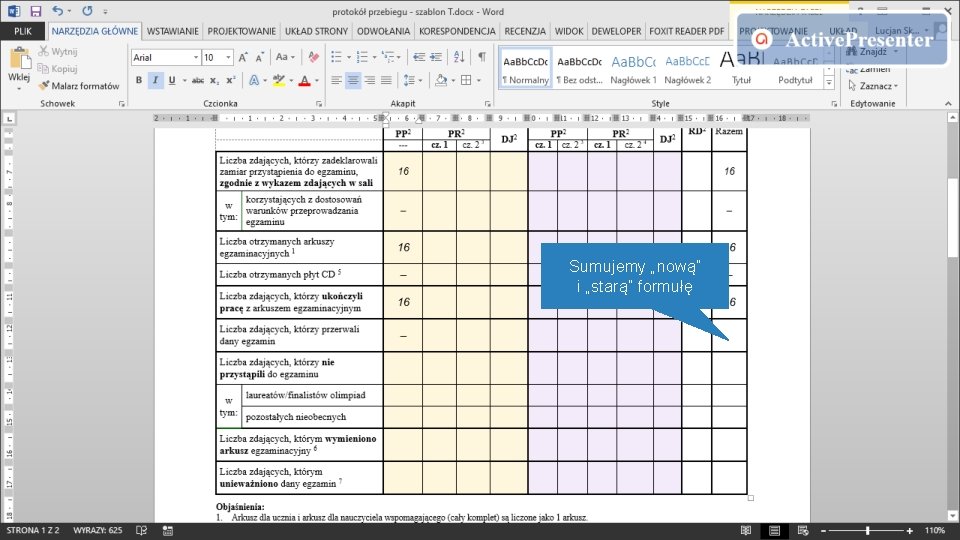Adjust the zoom slider handle

coord(868,531)
